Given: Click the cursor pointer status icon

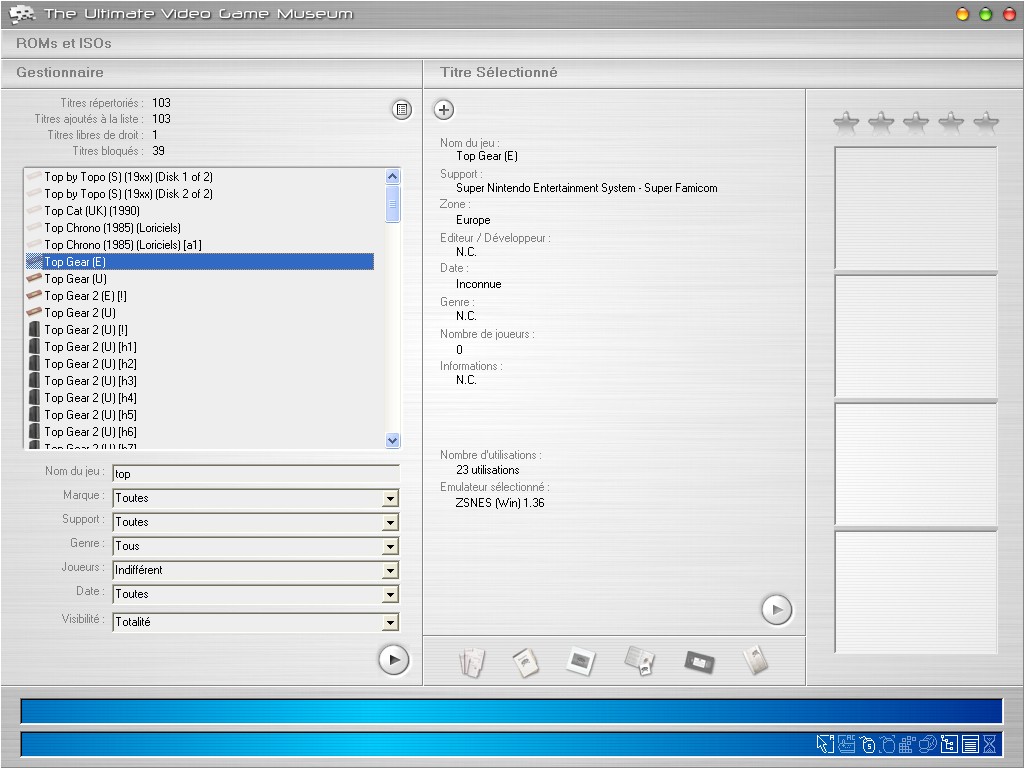Looking at the screenshot, I should click(x=825, y=744).
